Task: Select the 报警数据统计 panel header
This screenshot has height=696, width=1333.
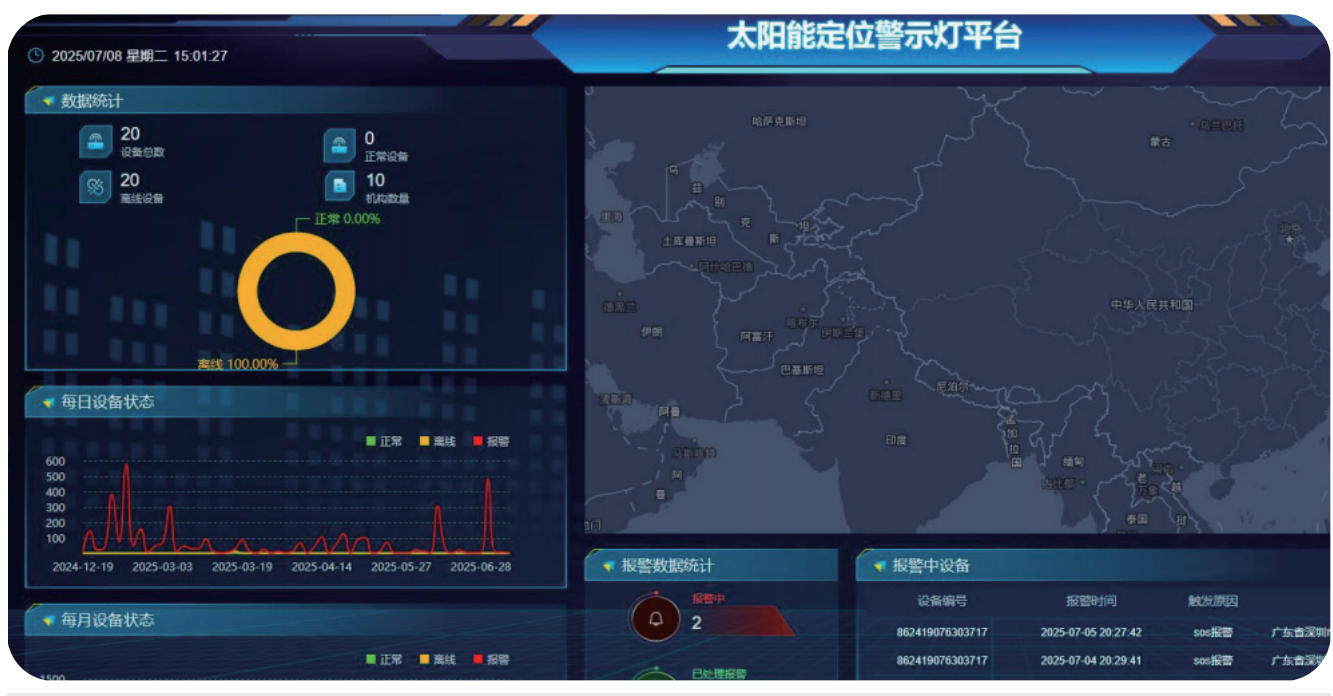Action: coord(711,566)
